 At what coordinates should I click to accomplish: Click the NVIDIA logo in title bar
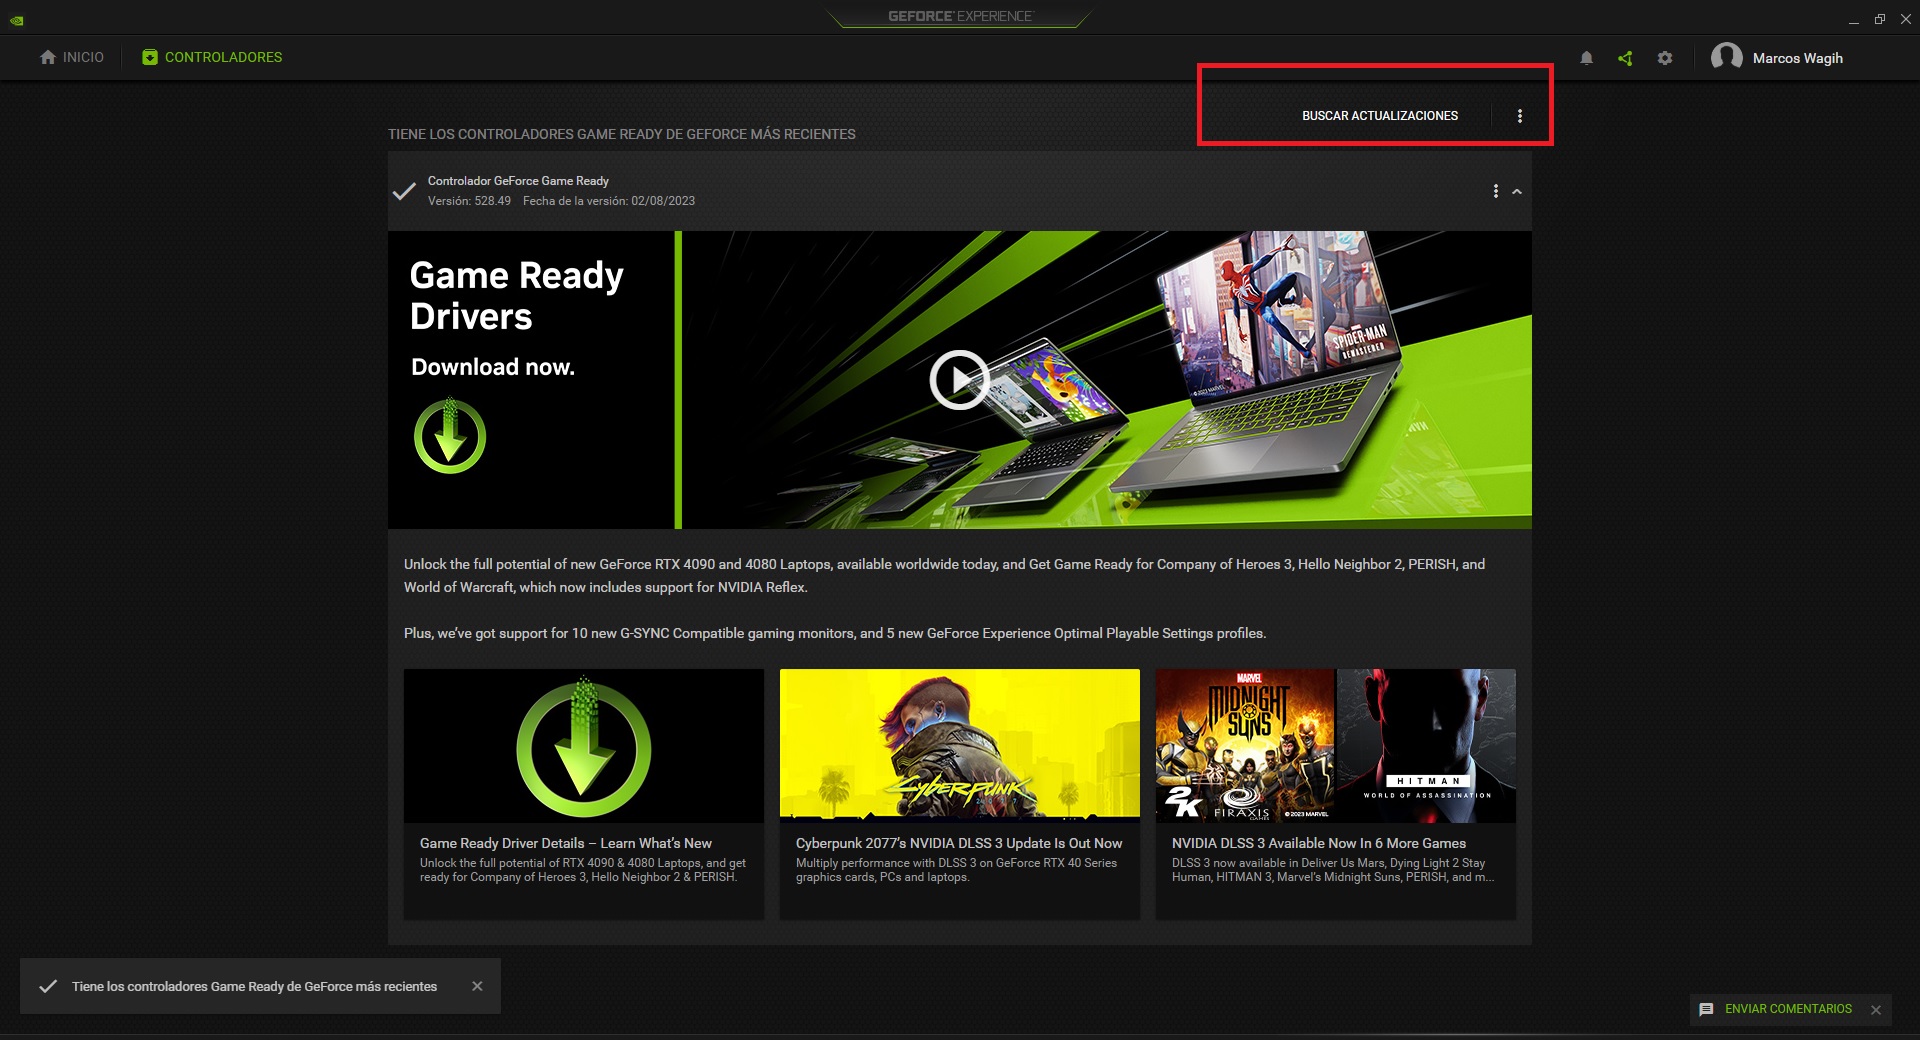click(17, 19)
